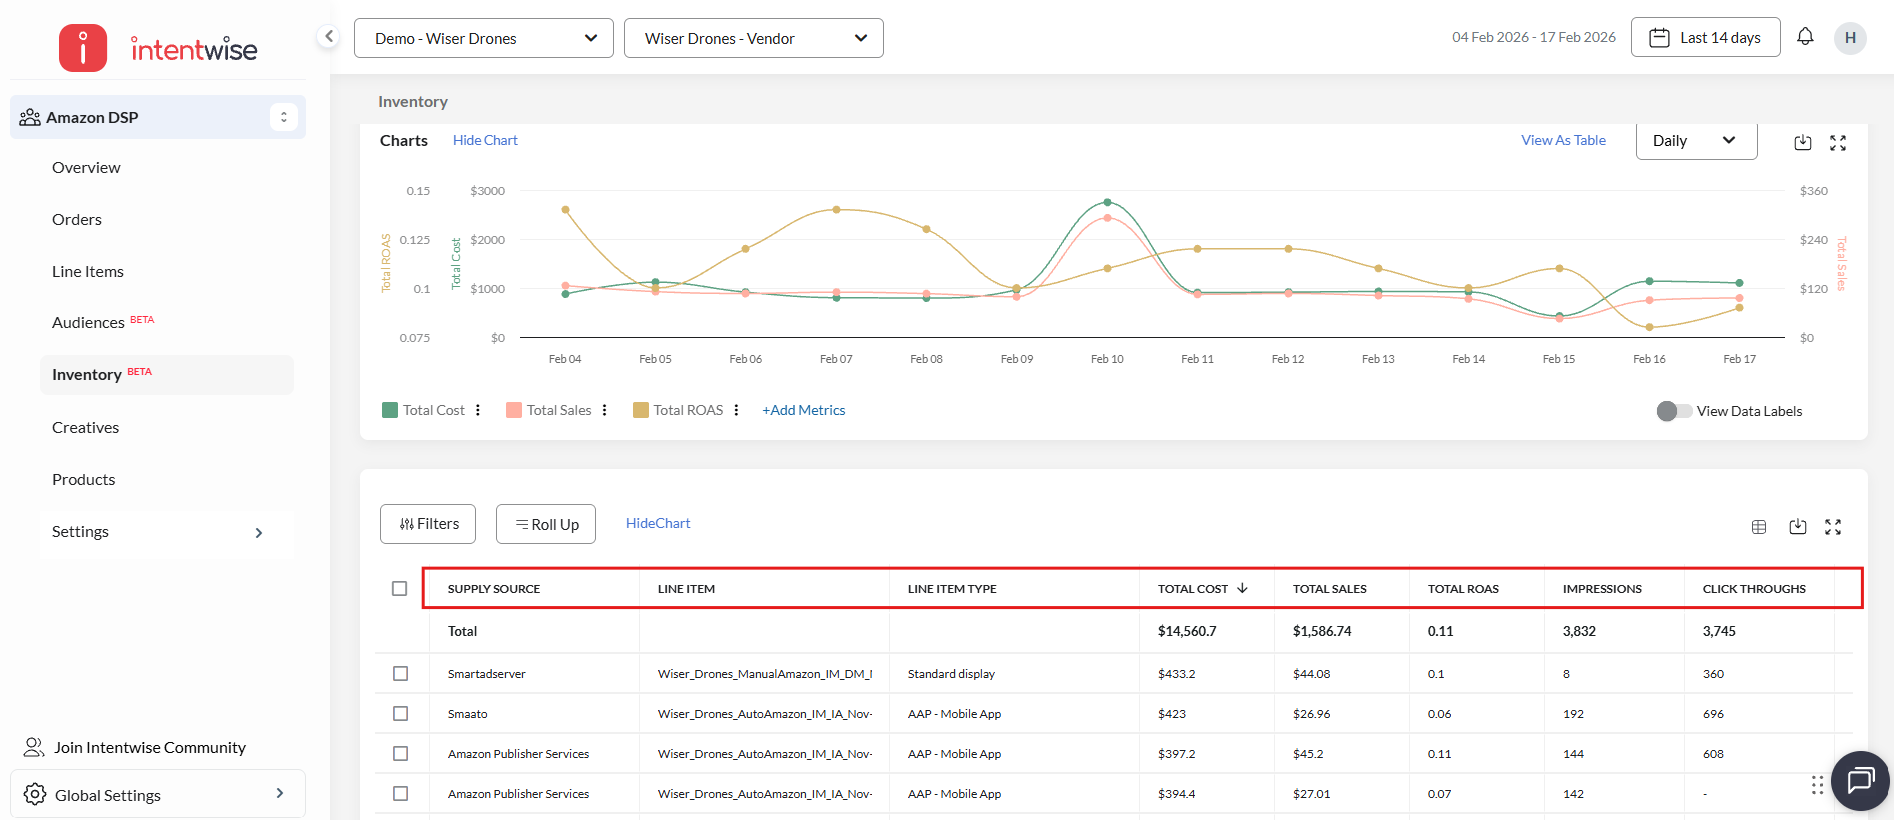Viewport: 1894px width, 820px height.
Task: Open the table column settings icon
Action: tap(1759, 527)
